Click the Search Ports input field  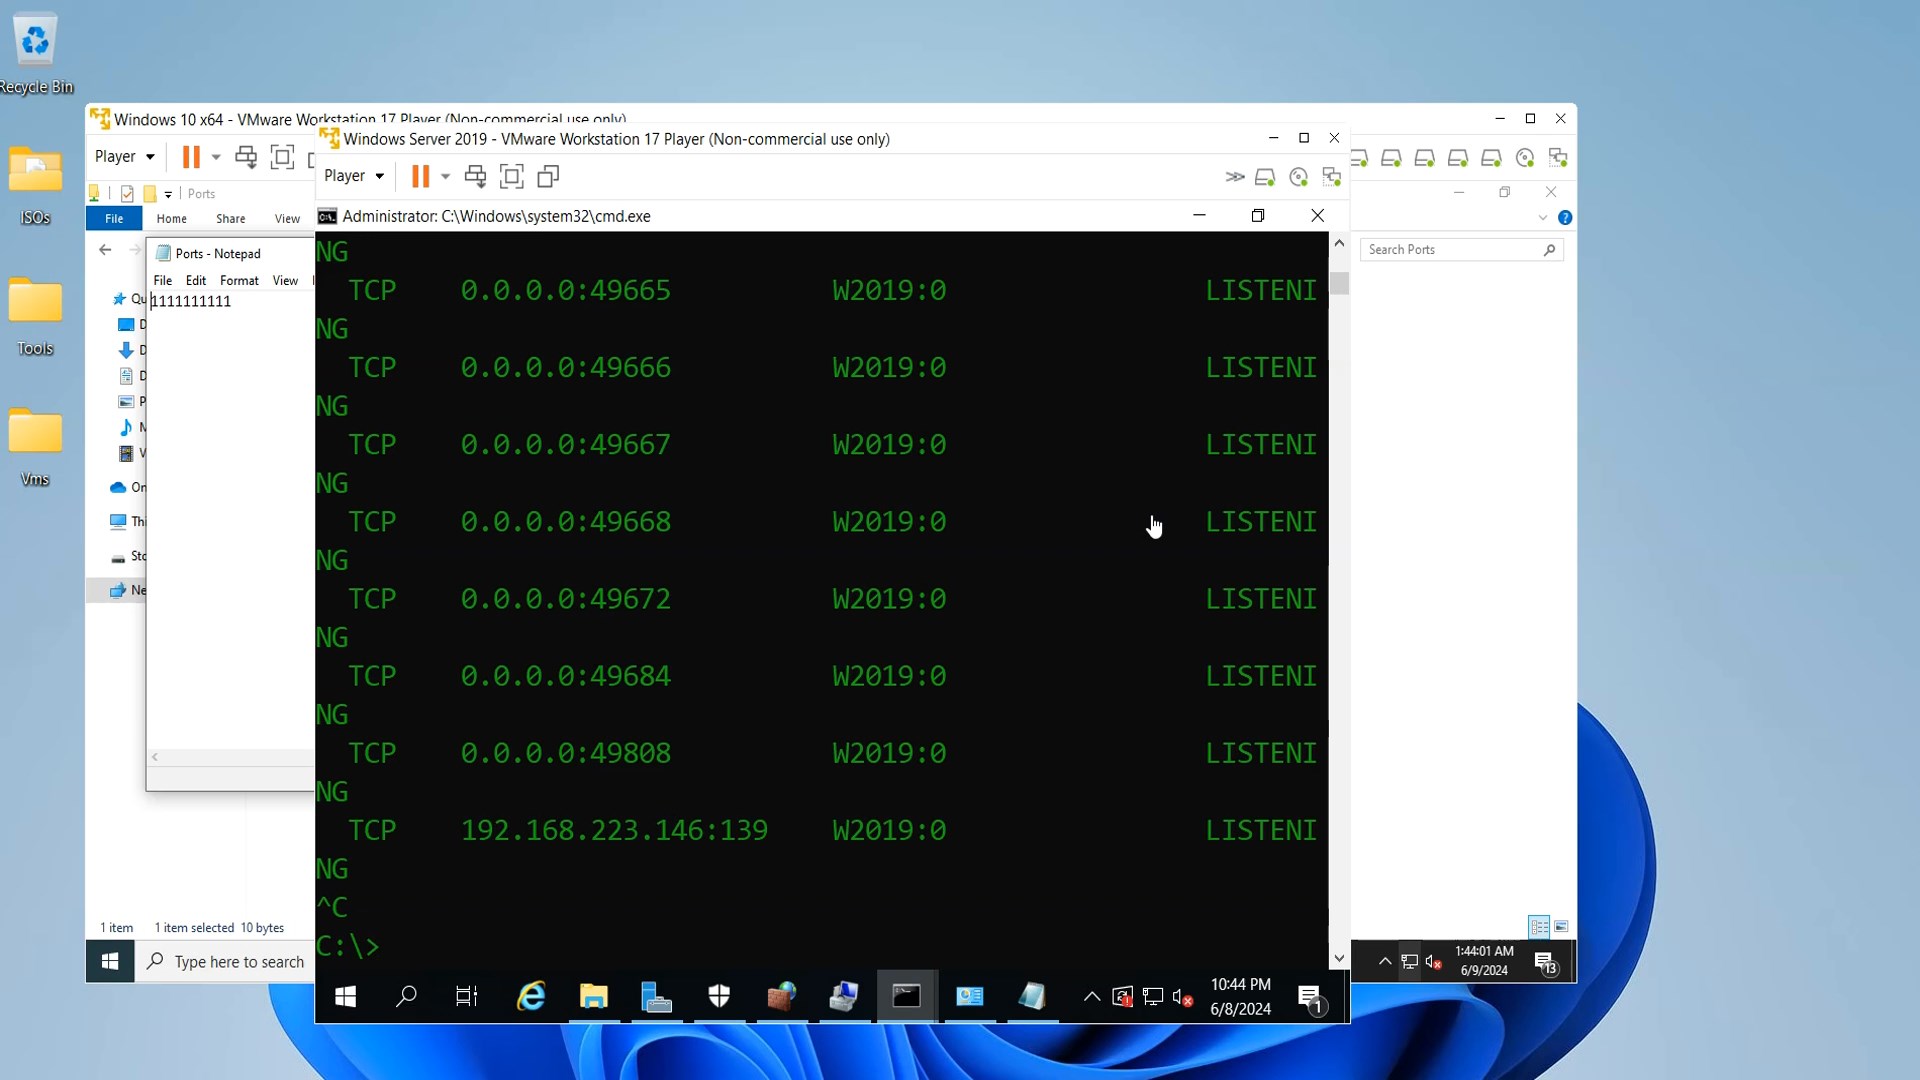(x=1450, y=250)
